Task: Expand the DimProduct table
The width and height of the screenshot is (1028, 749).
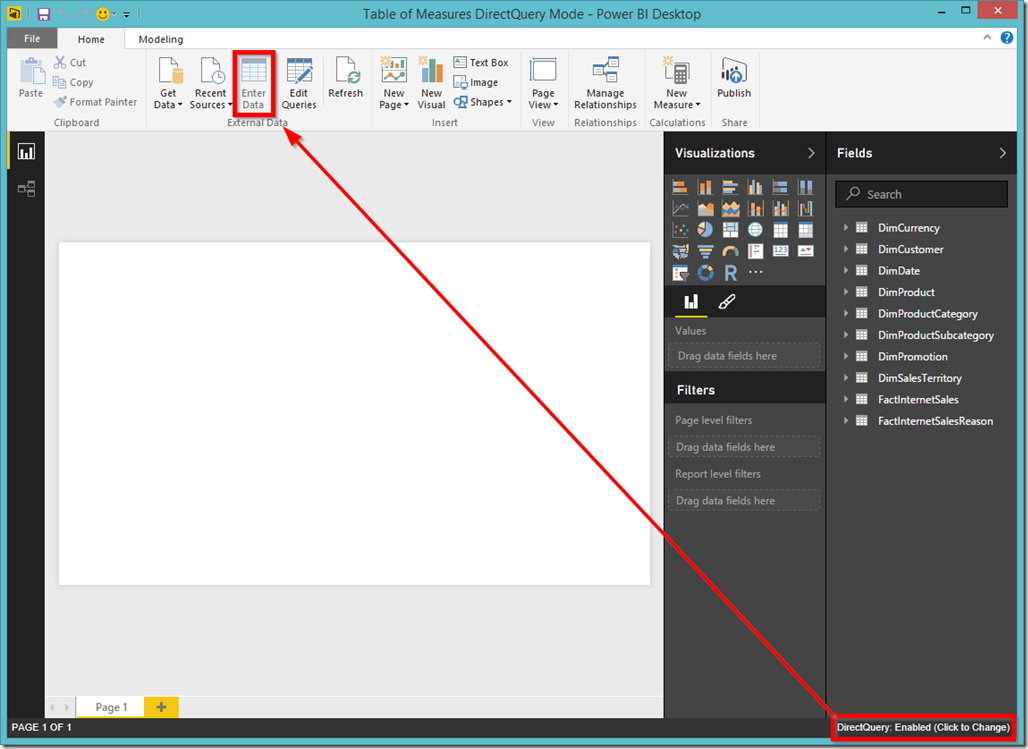Action: pos(846,292)
